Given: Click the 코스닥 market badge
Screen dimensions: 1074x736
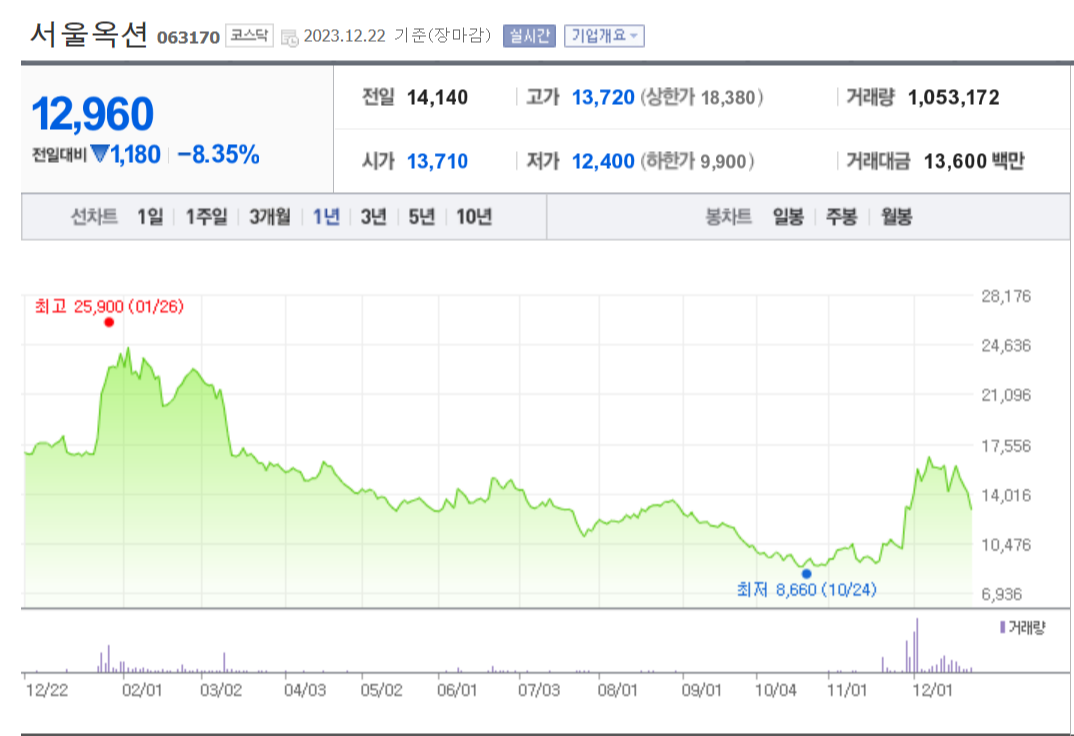Looking at the screenshot, I should click(249, 36).
